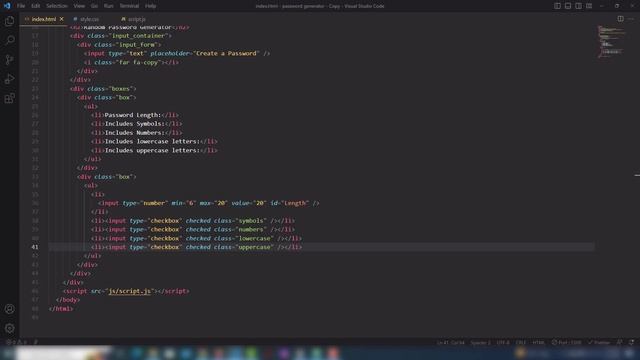Click the feedback icon in status bar

coord(620,342)
